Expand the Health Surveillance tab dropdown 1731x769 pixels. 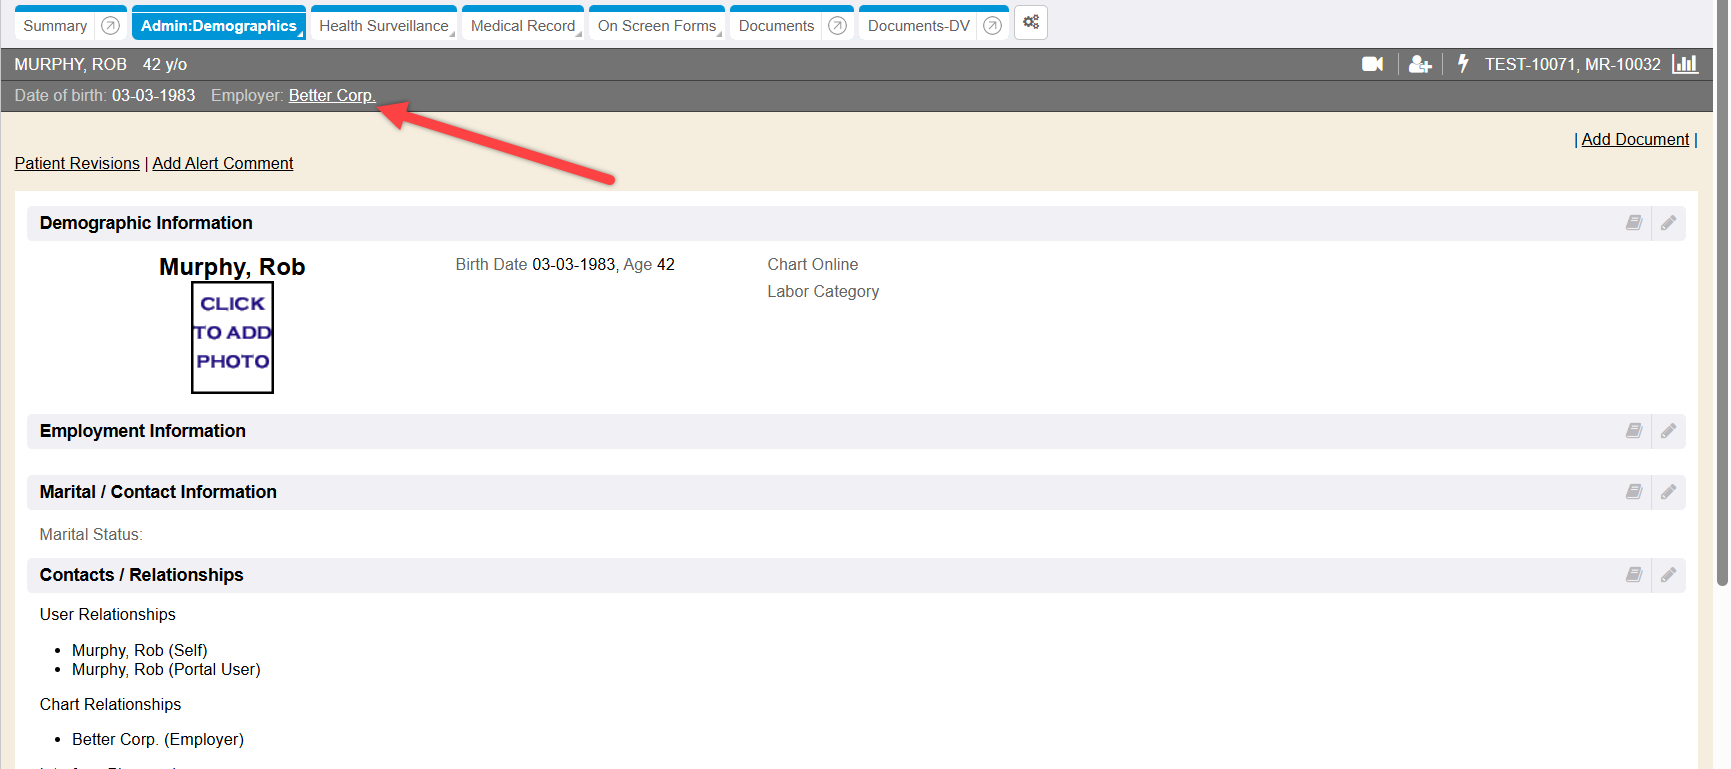pyautogui.click(x=384, y=26)
